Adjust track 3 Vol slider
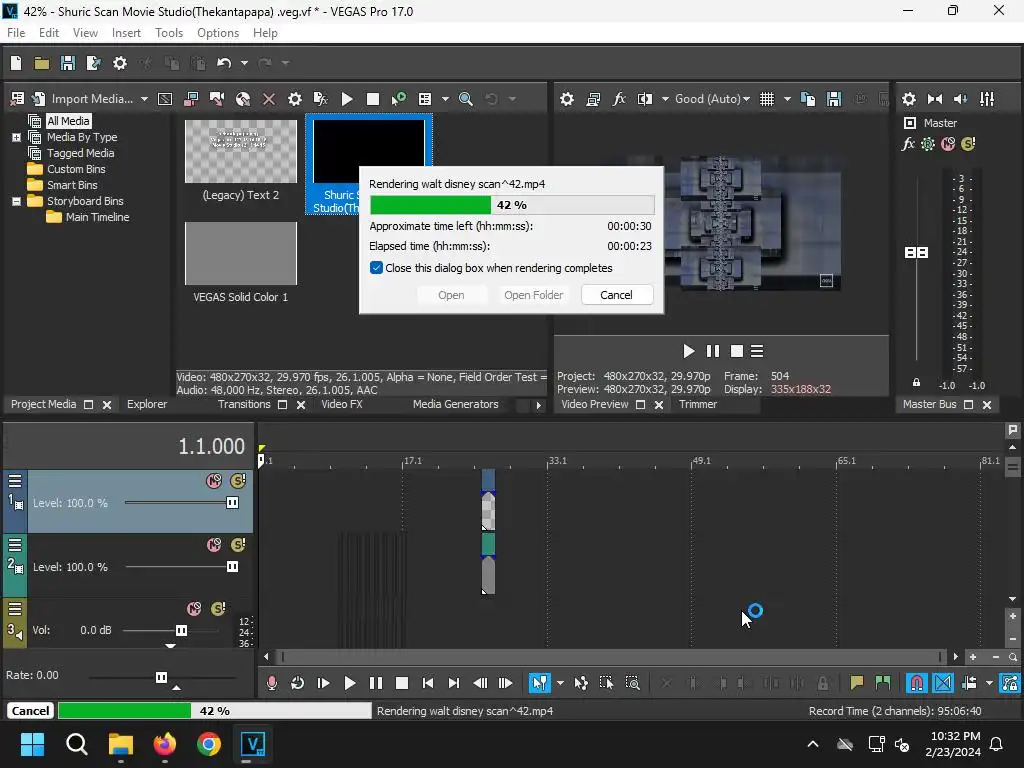This screenshot has height=768, width=1024. [x=181, y=630]
